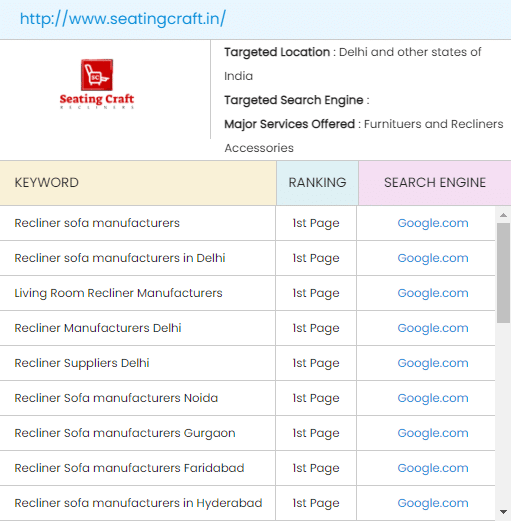
Task: Select keyword 'Living Room Recliner Manufacturers'
Action: (118, 293)
